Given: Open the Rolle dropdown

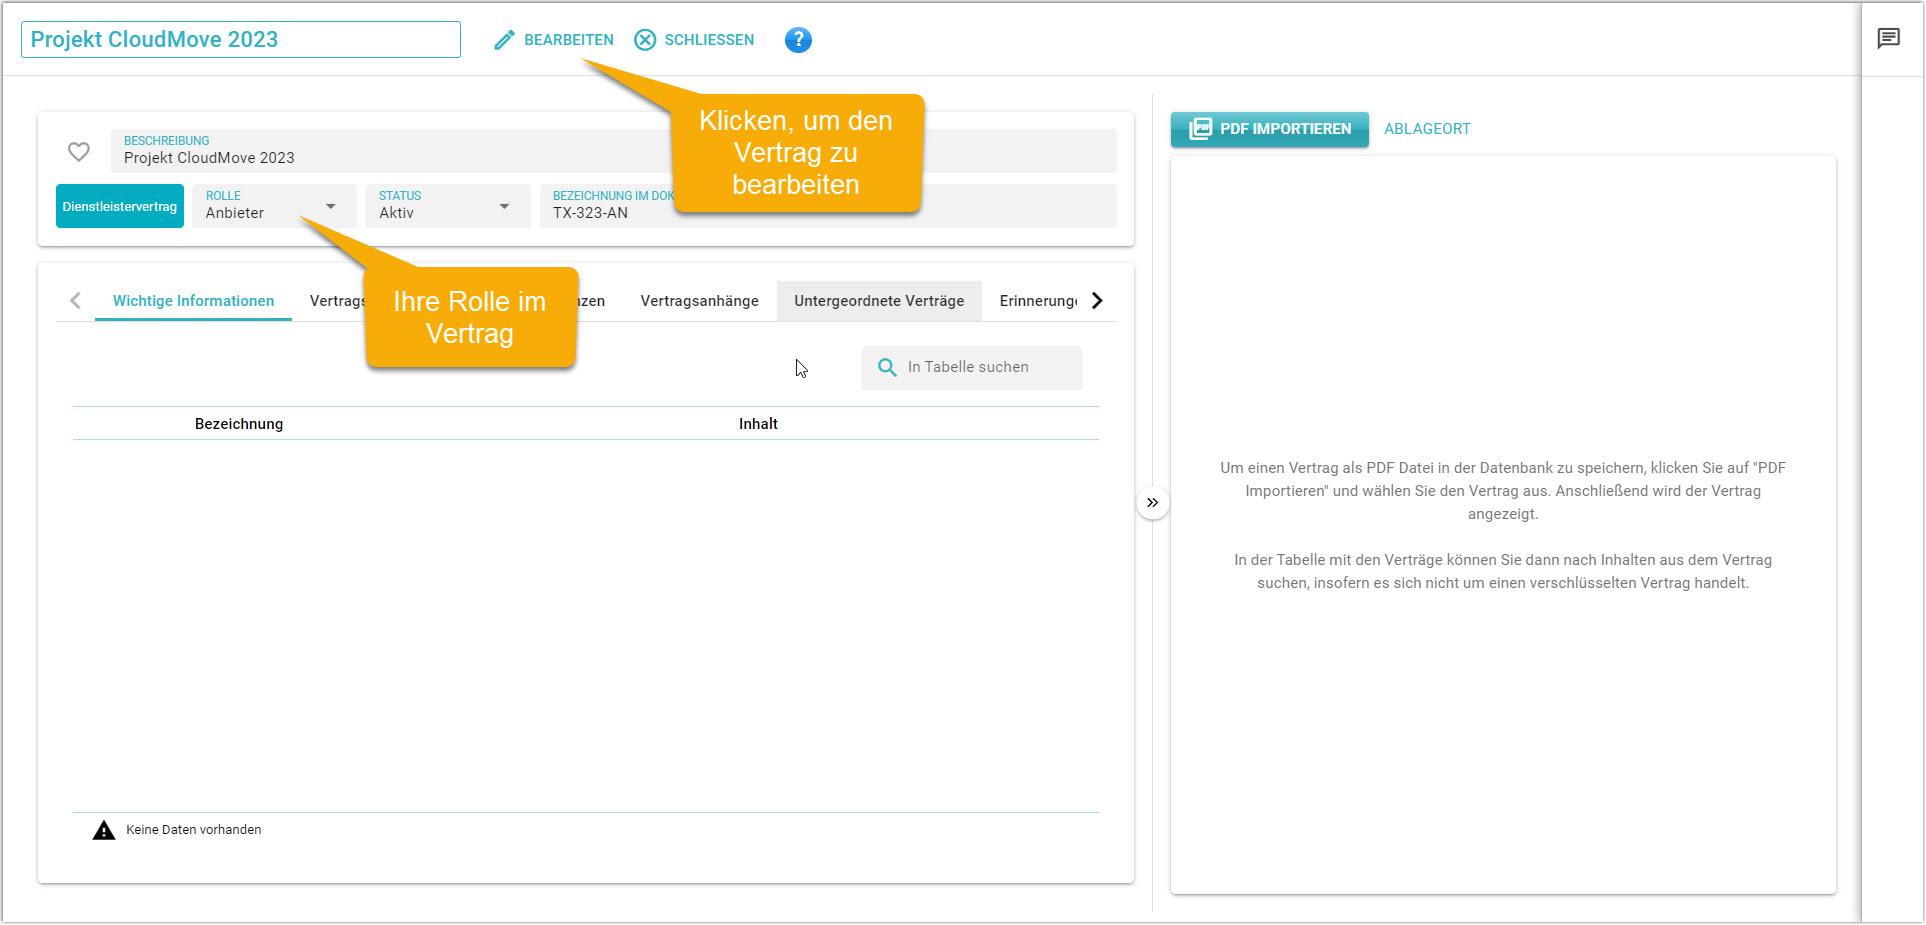Looking at the screenshot, I should 274,206.
